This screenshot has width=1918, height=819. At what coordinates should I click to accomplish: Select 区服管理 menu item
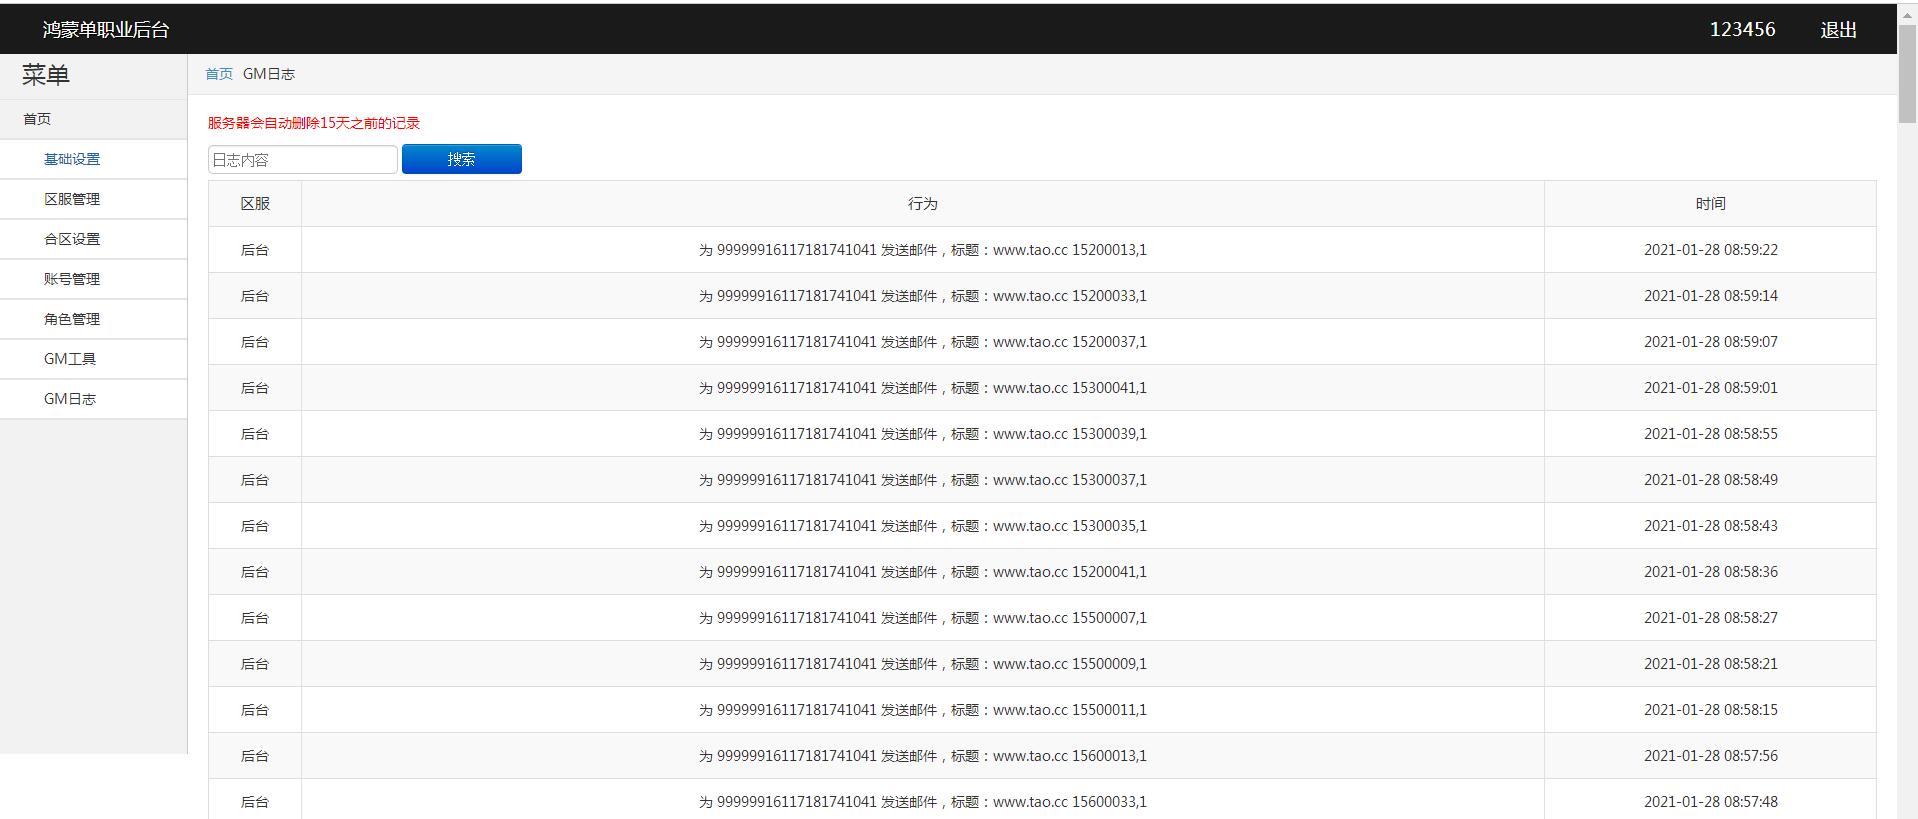(72, 199)
